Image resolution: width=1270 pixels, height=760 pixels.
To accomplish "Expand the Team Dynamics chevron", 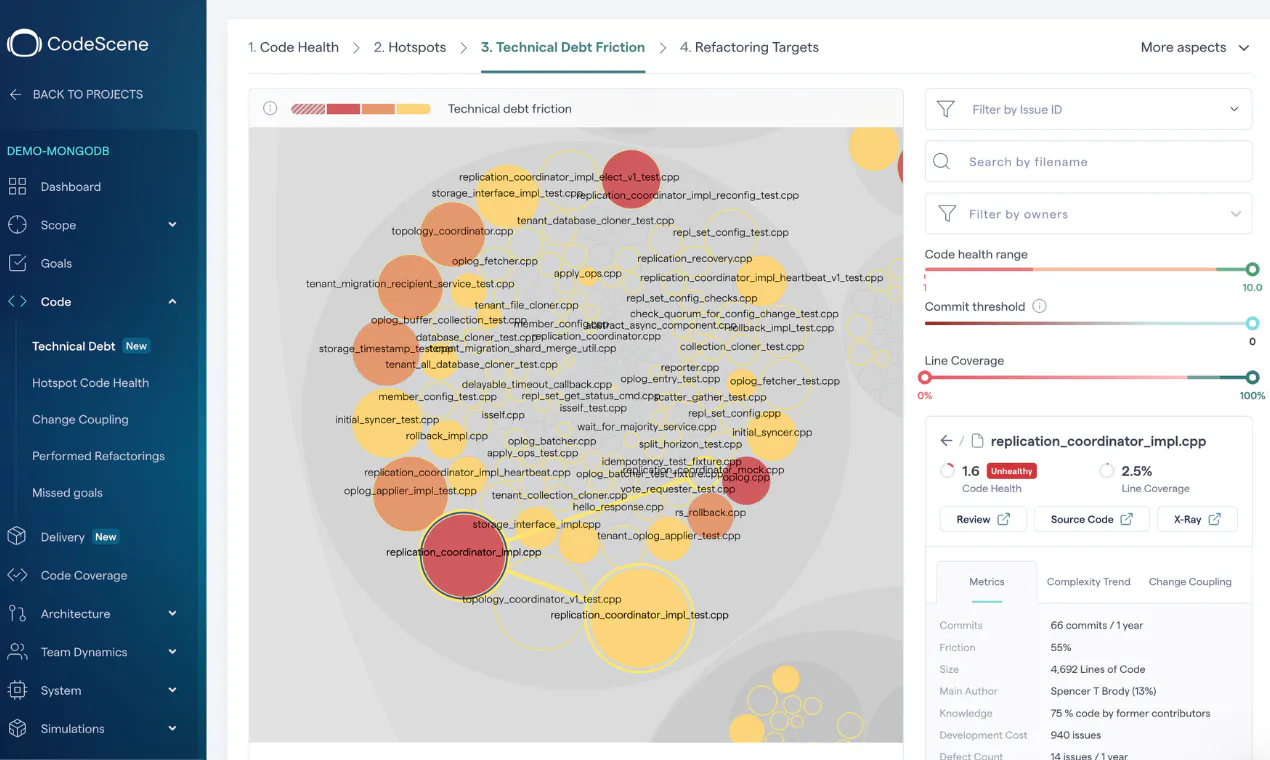I will click(x=172, y=652).
